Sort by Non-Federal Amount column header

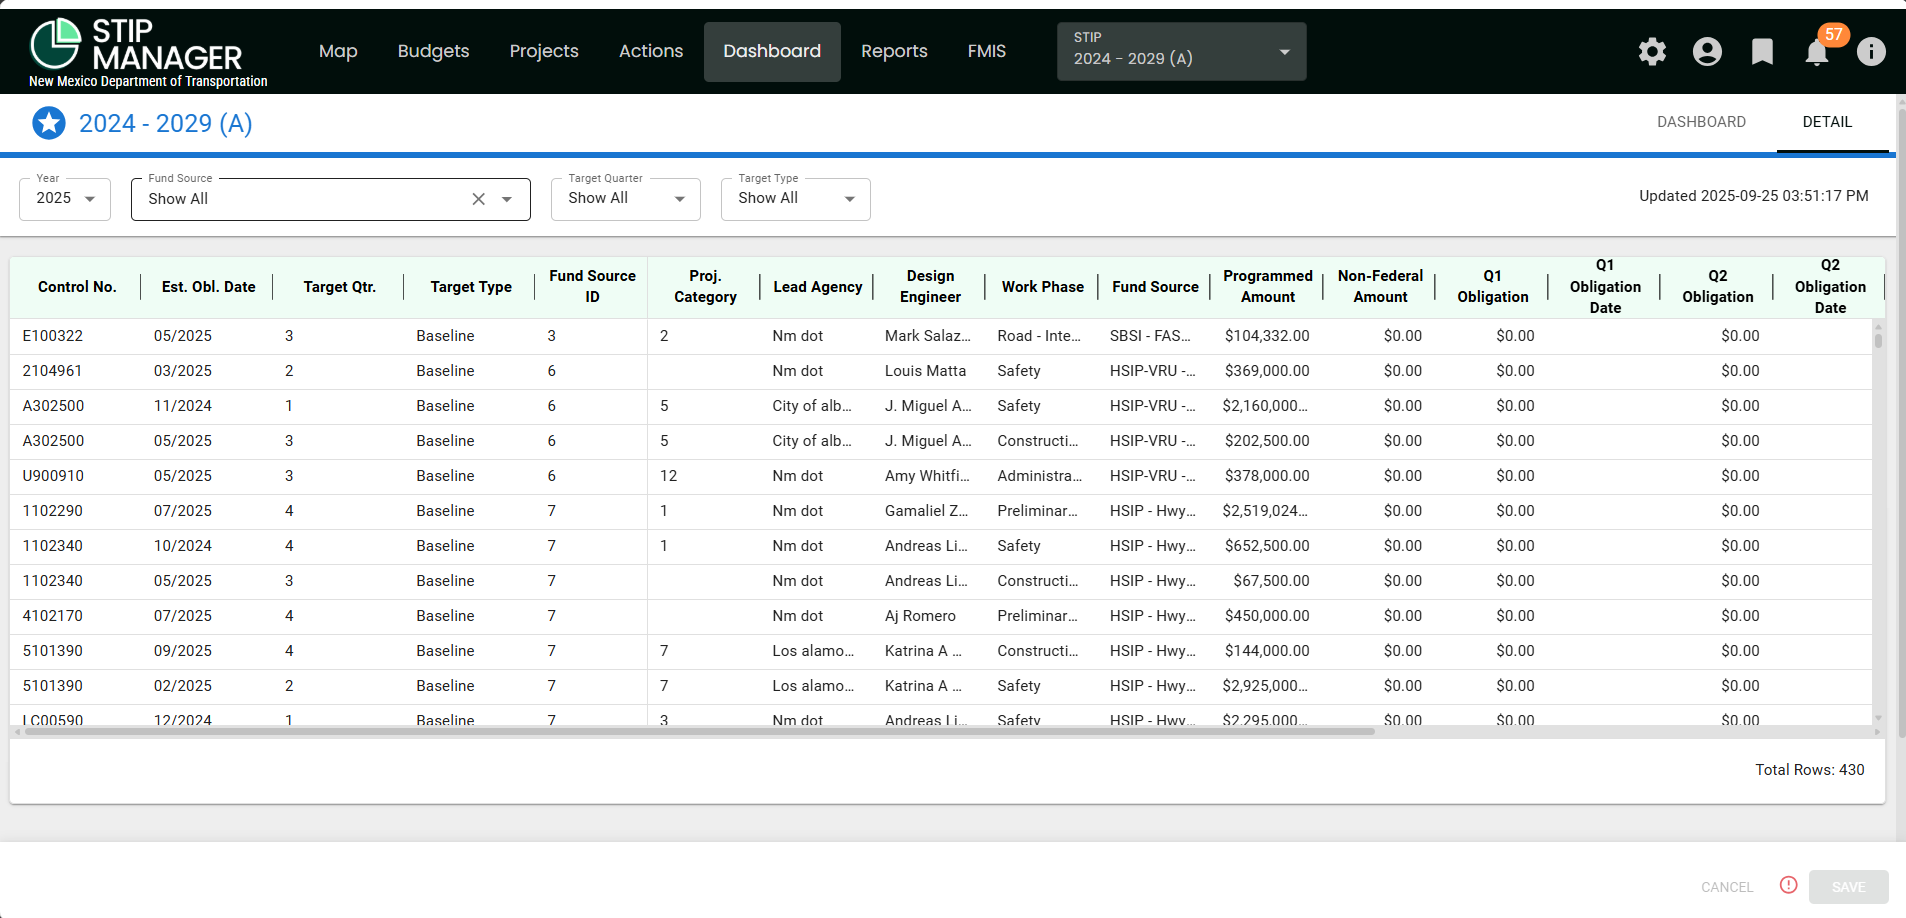[x=1380, y=287]
